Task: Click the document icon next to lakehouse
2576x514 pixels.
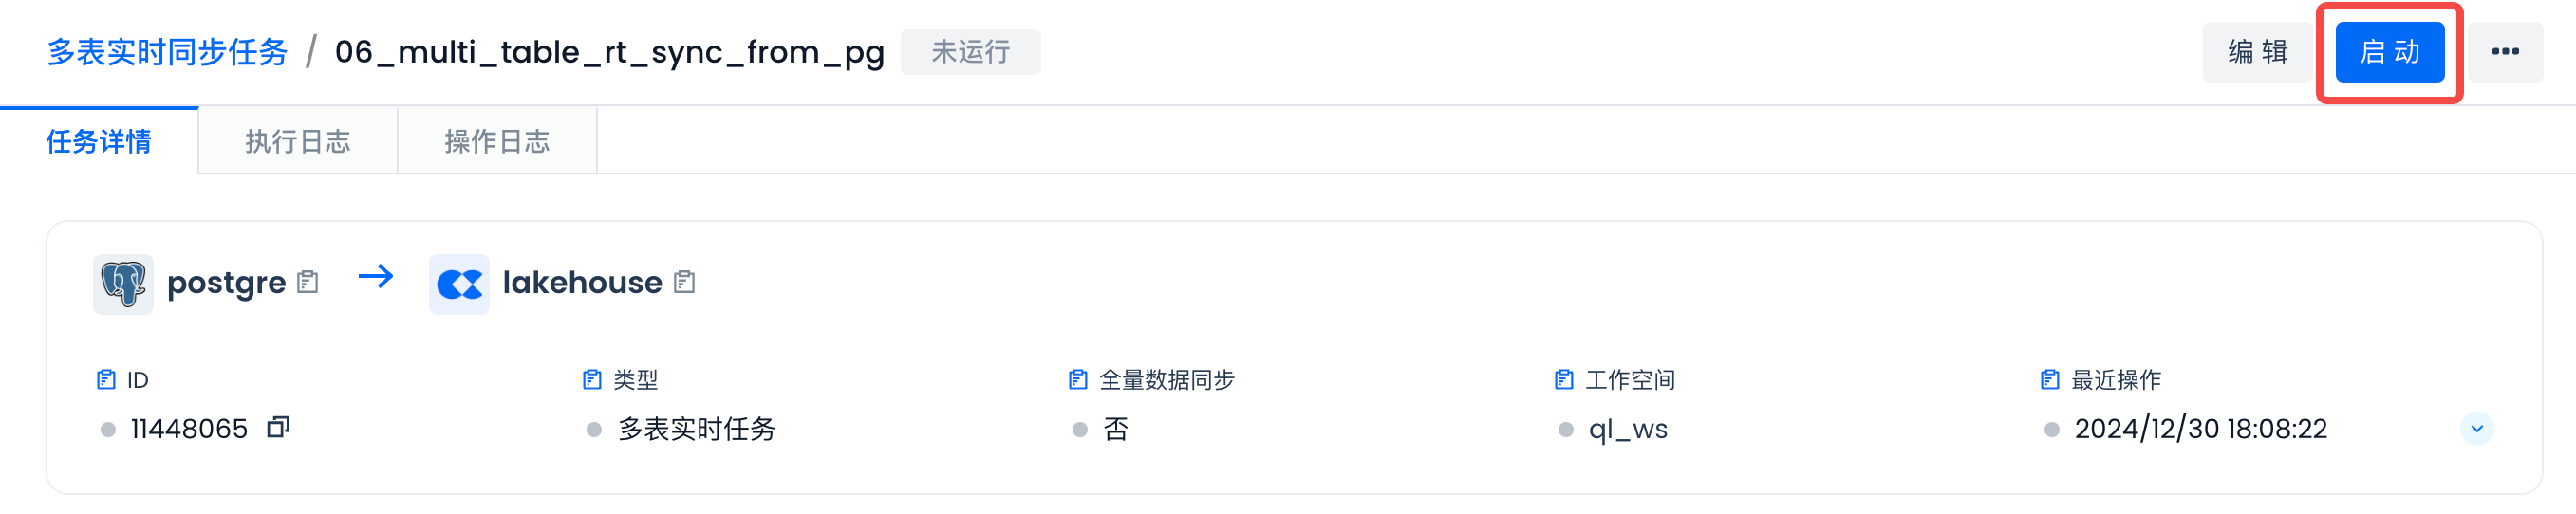Action: [x=684, y=283]
